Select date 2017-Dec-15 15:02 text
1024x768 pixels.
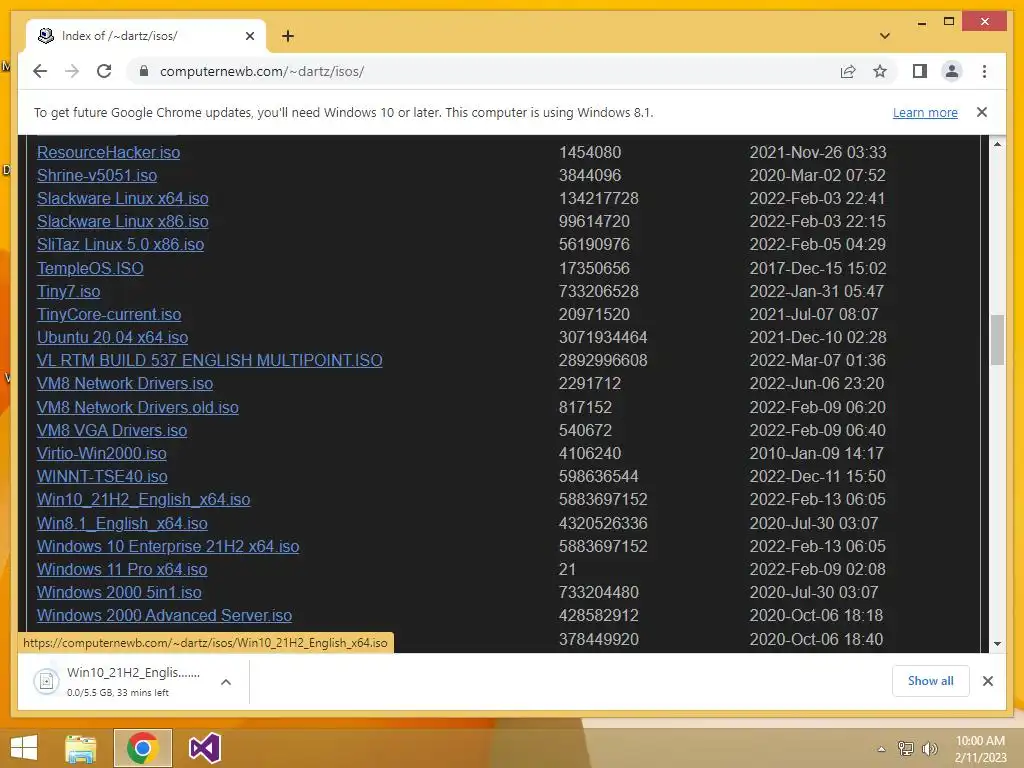818,268
